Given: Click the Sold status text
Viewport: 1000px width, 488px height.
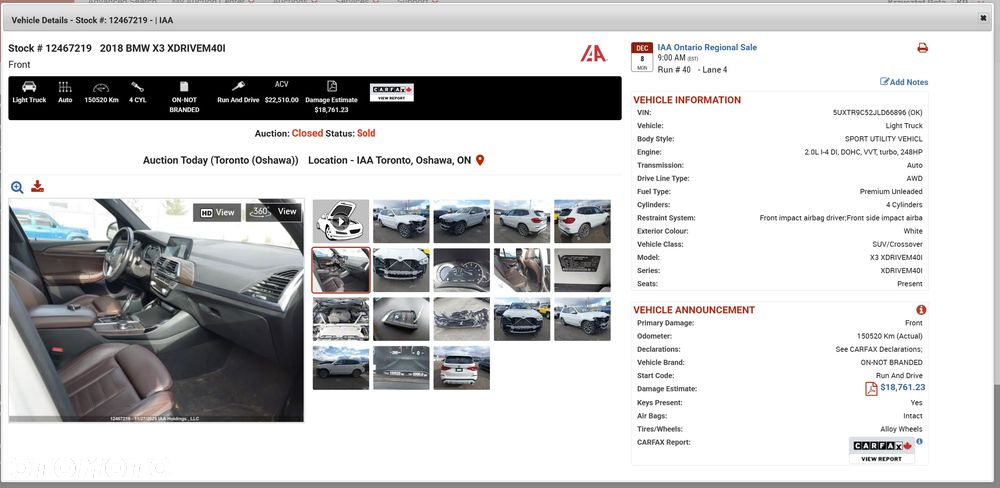Looking at the screenshot, I should (x=366, y=133).
